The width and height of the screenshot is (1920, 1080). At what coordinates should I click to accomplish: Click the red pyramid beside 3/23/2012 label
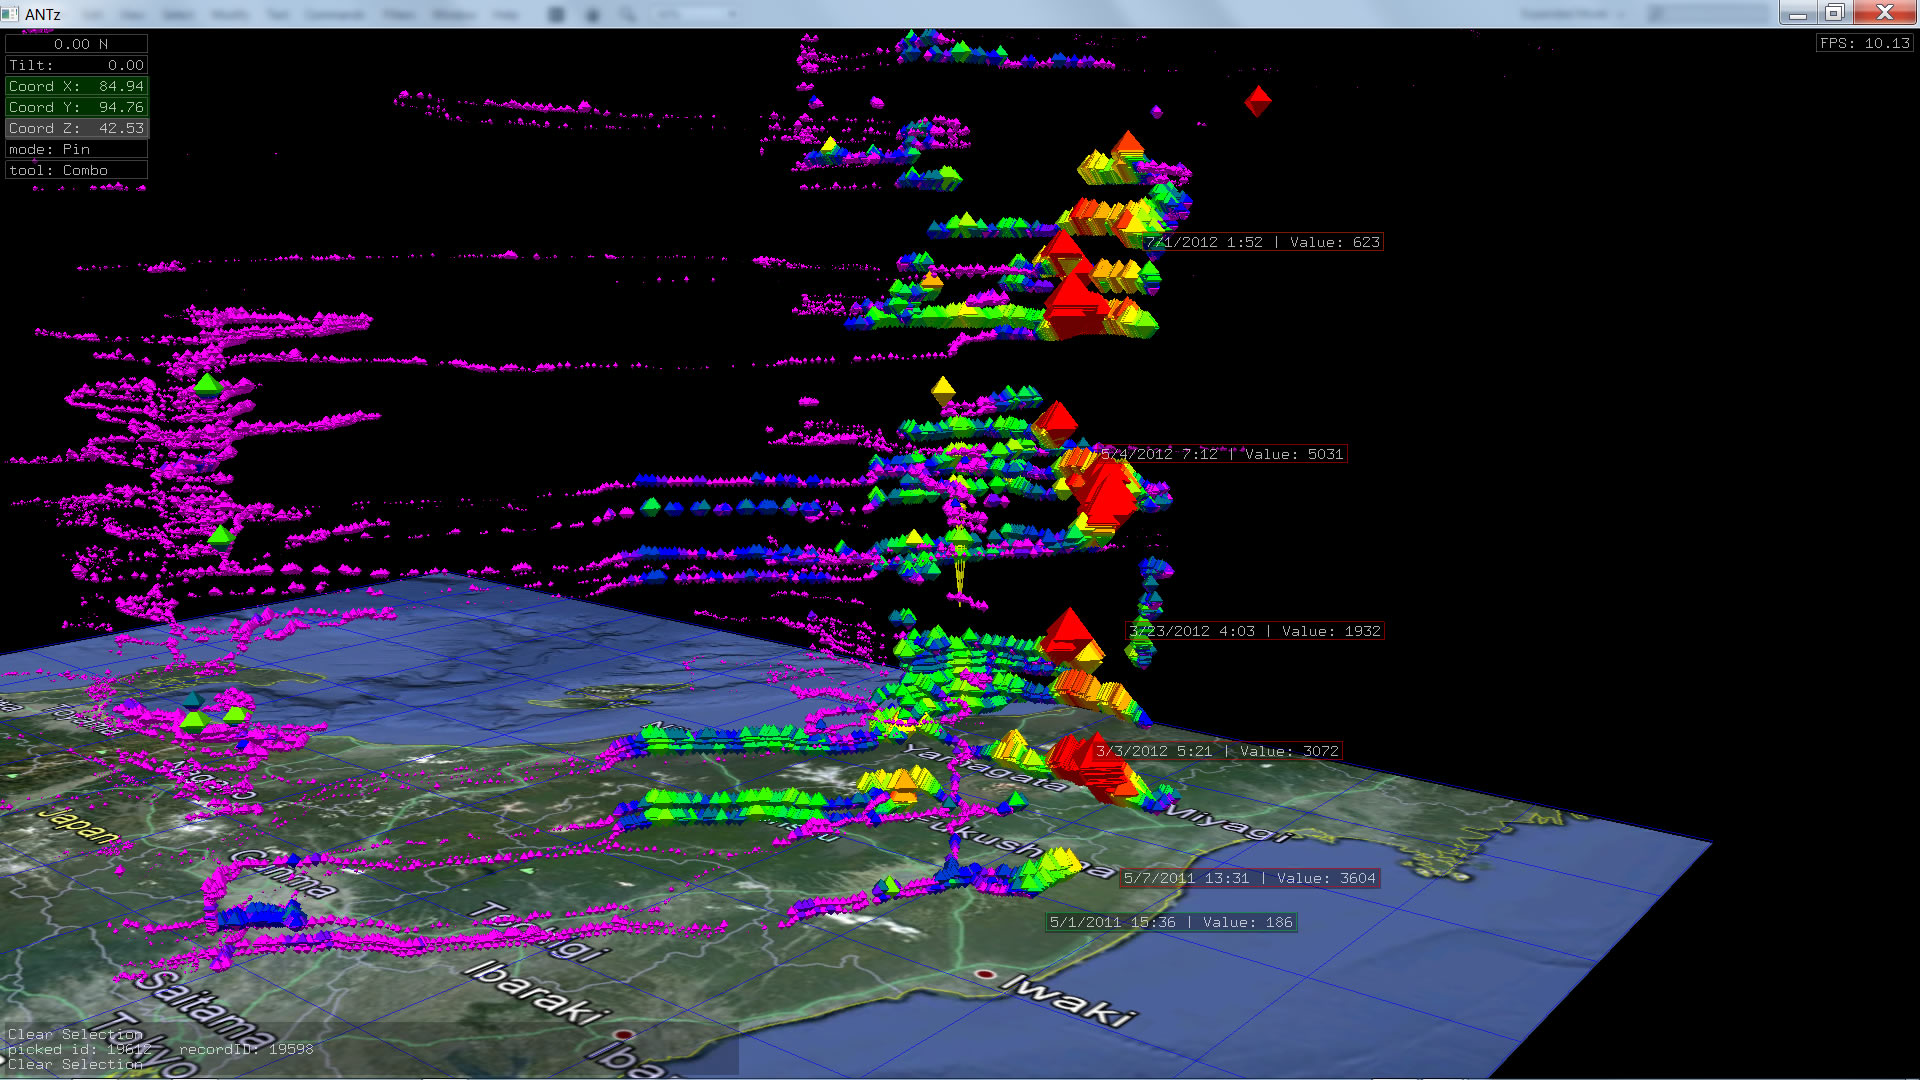tap(1067, 631)
